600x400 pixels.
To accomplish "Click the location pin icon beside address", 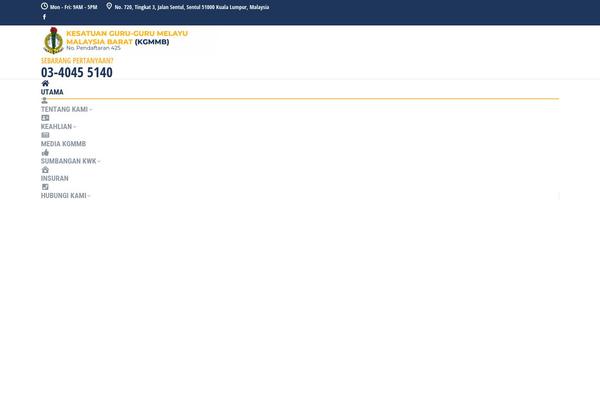I will click(109, 6).
